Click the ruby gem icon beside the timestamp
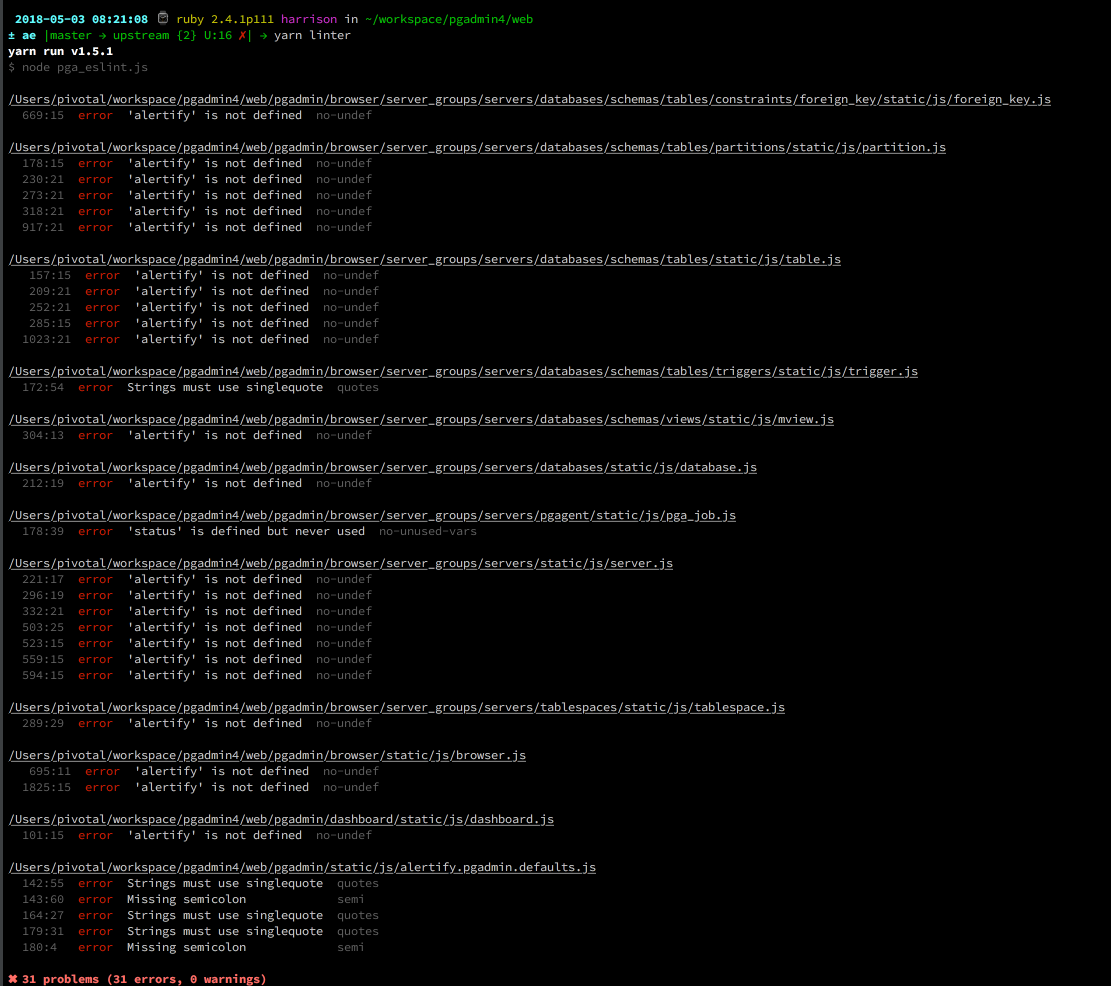This screenshot has width=1111, height=986. click(163, 19)
